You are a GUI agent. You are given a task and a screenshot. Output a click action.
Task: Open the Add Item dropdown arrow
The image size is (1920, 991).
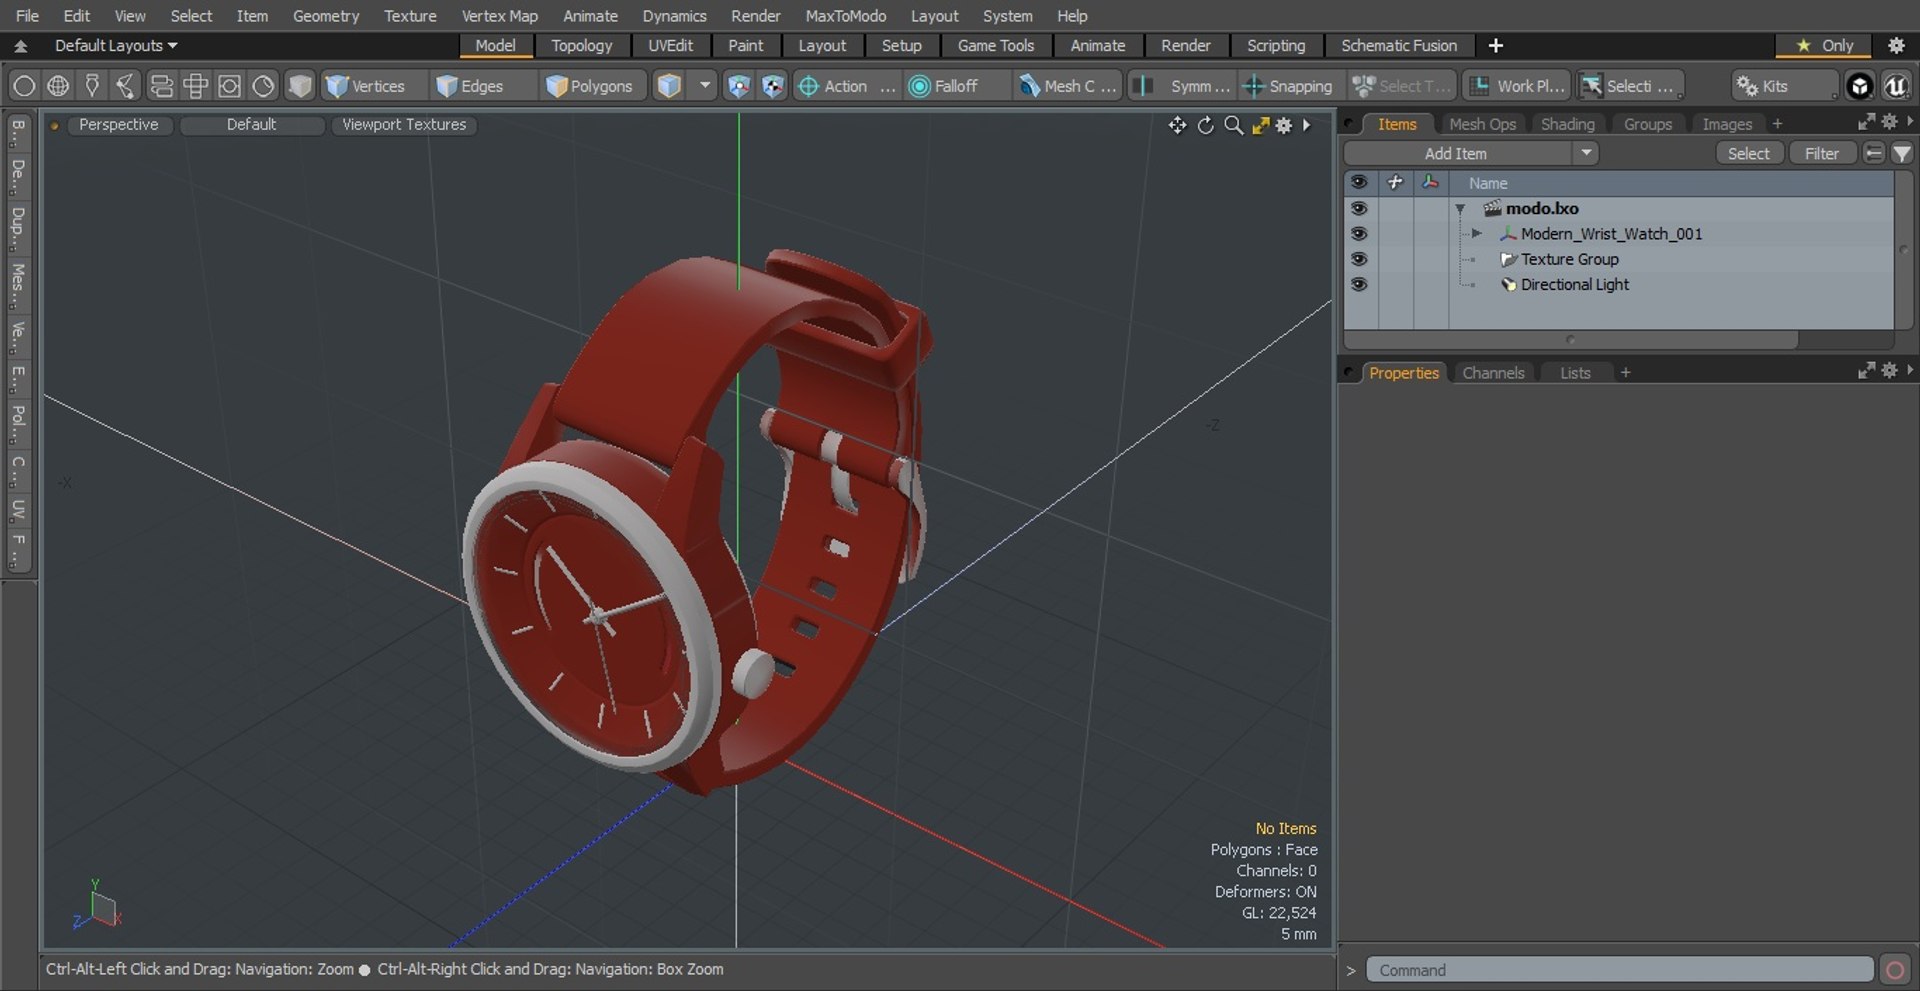tap(1585, 153)
